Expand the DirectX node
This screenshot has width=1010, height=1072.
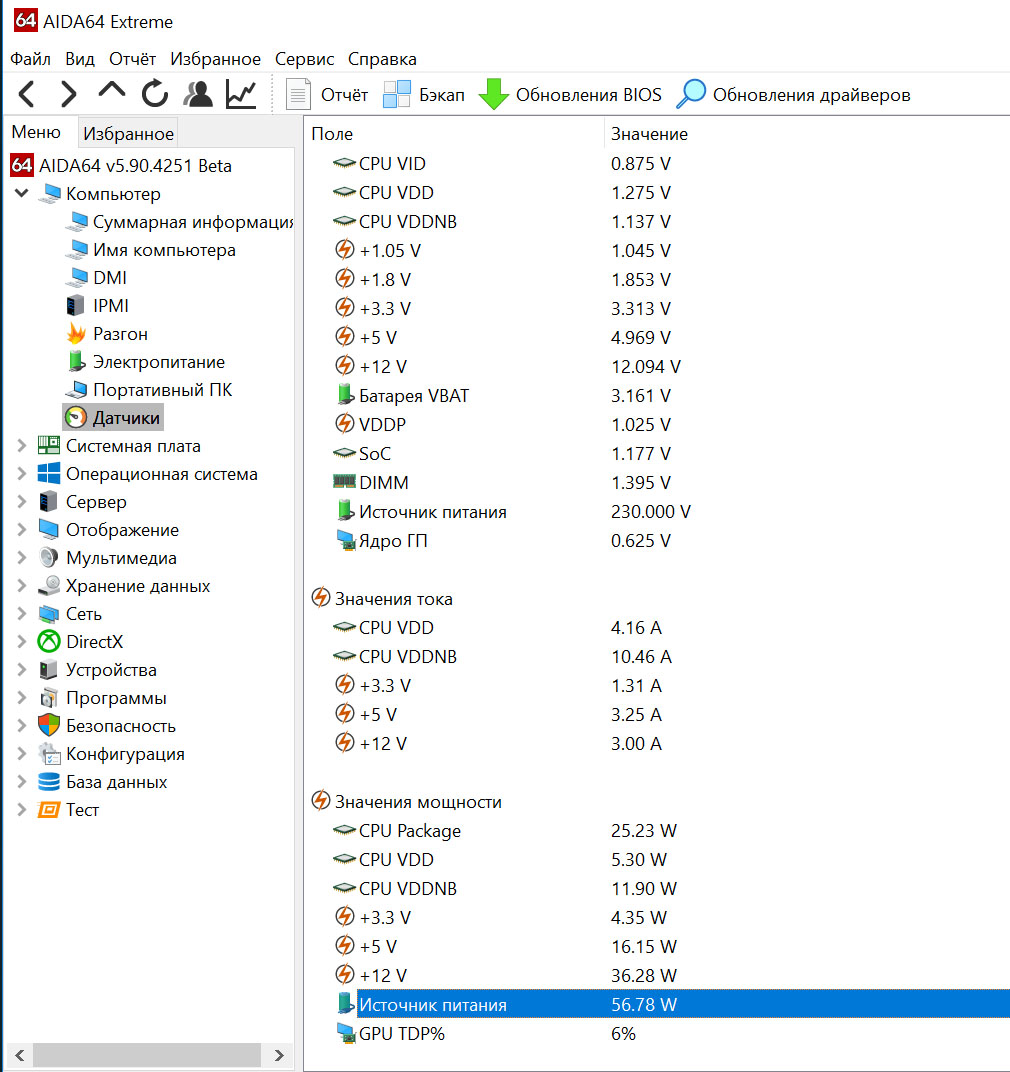click(x=22, y=642)
